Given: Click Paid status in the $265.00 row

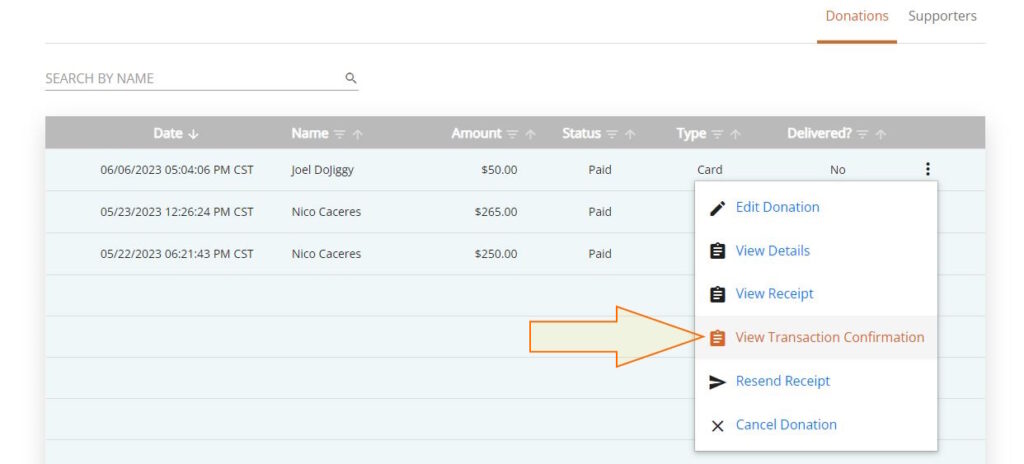Looking at the screenshot, I should point(600,212).
